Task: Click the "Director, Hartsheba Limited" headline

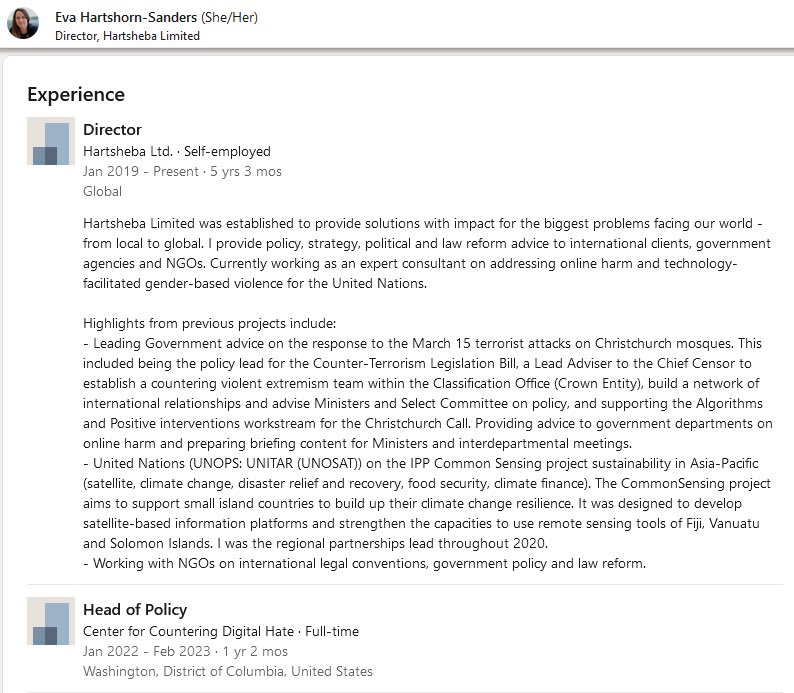Action: point(127,35)
